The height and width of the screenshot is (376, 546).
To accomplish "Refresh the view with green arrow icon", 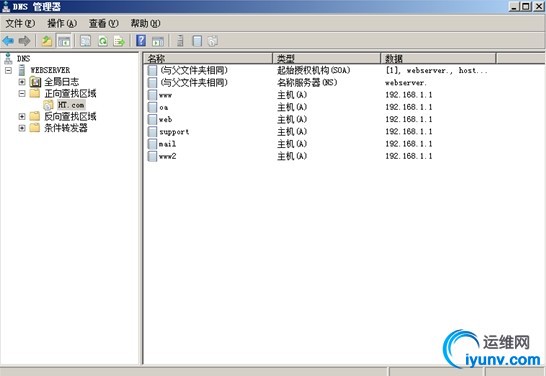I will pos(103,41).
